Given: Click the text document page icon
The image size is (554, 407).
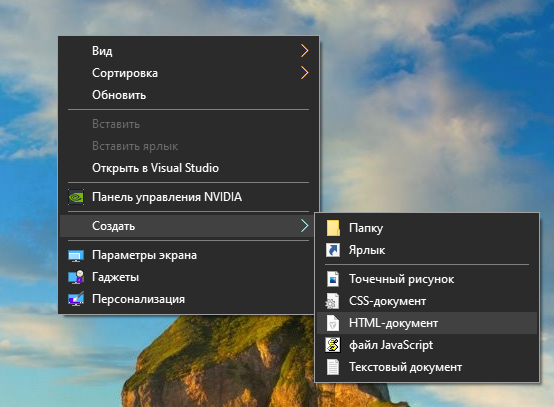Looking at the screenshot, I should pos(333,367).
